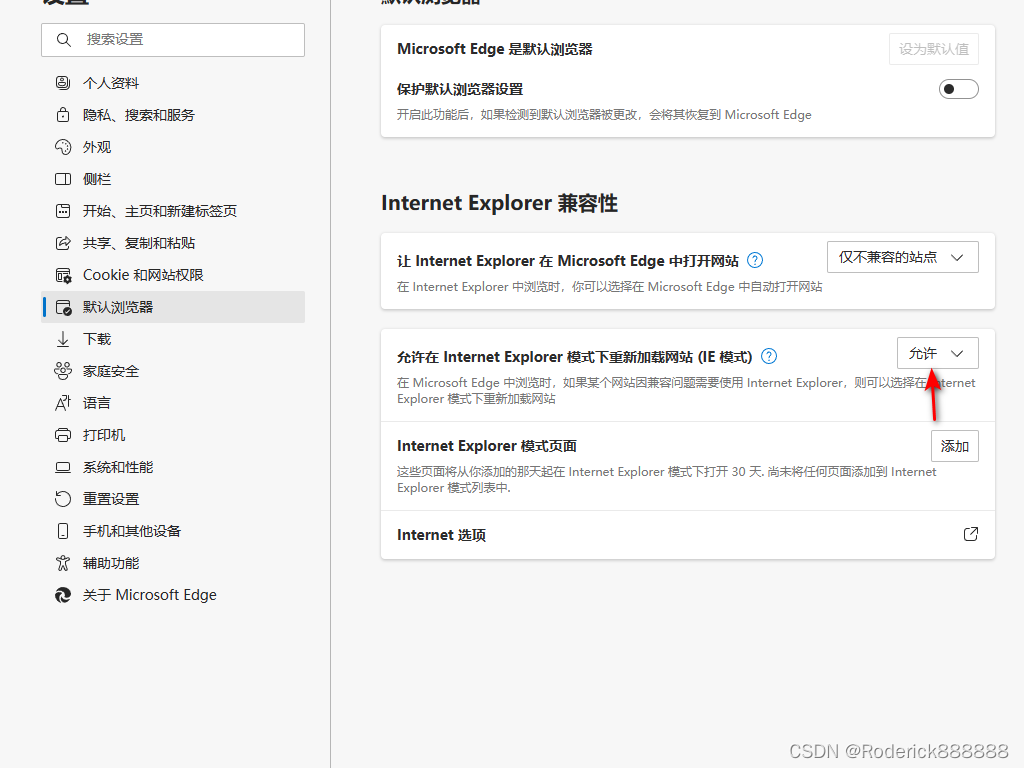Screen dimensions: 1024x768
Task: Click Internet Explorer 模式页面 label
Action: (487, 446)
